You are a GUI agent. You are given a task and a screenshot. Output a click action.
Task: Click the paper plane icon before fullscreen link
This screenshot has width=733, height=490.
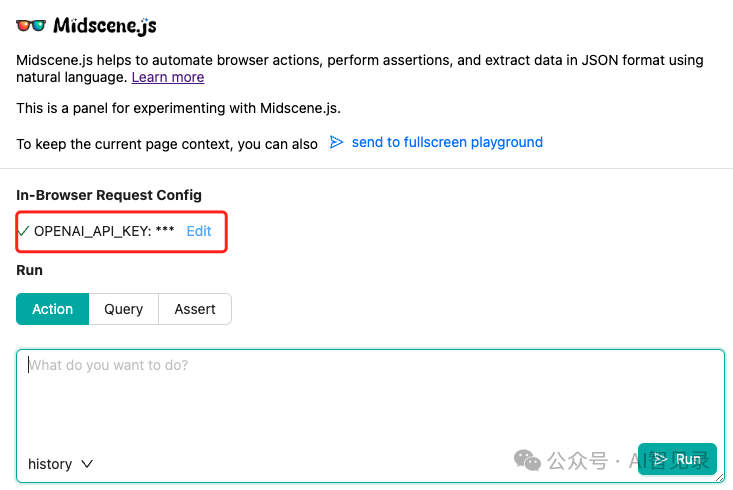tap(337, 143)
